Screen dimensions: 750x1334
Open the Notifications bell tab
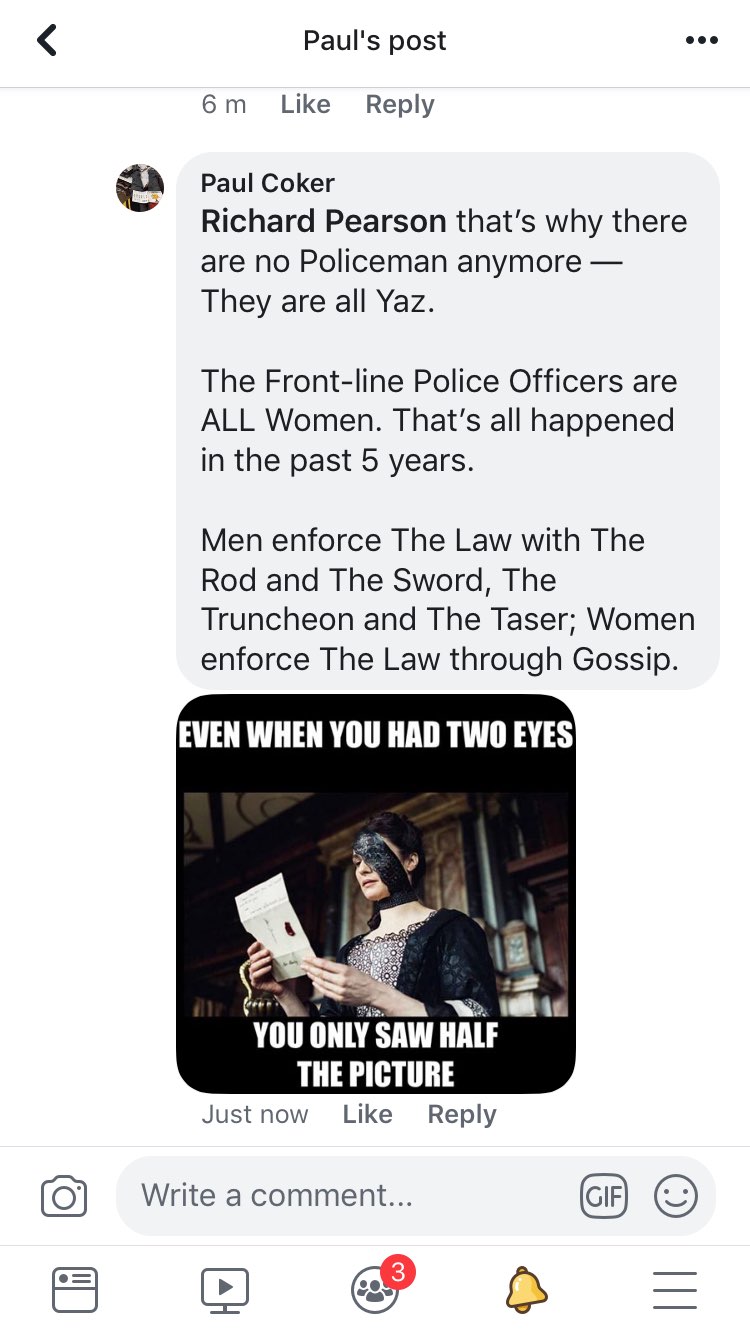coord(526,1290)
